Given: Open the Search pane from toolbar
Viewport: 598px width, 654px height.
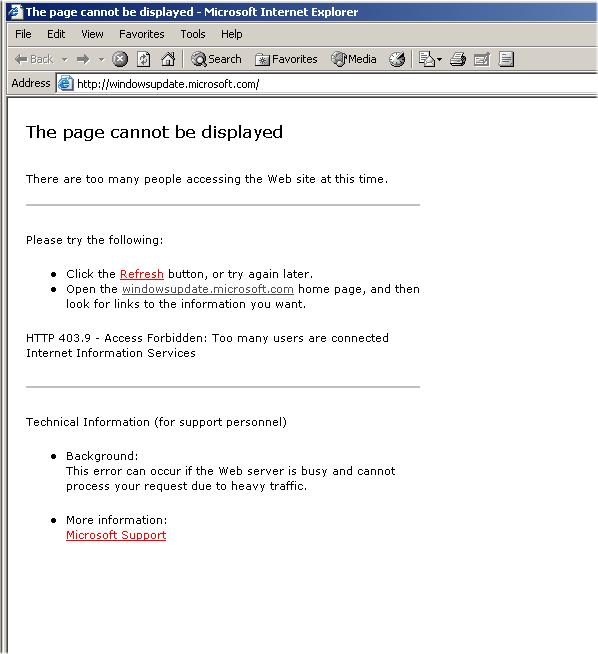Looking at the screenshot, I should point(216,59).
